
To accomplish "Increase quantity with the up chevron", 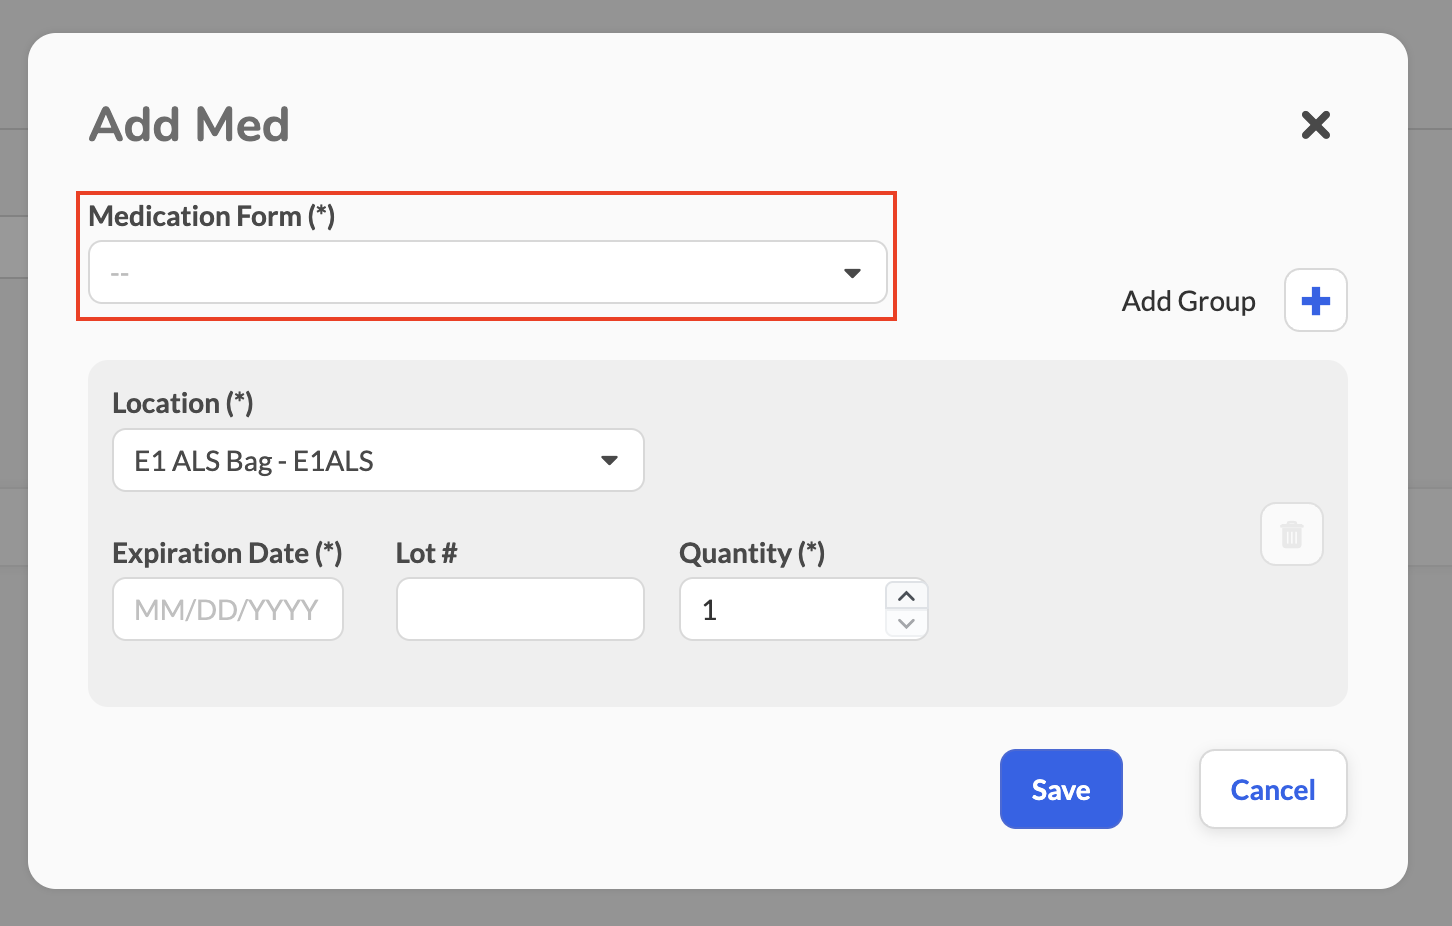I will tap(907, 596).
